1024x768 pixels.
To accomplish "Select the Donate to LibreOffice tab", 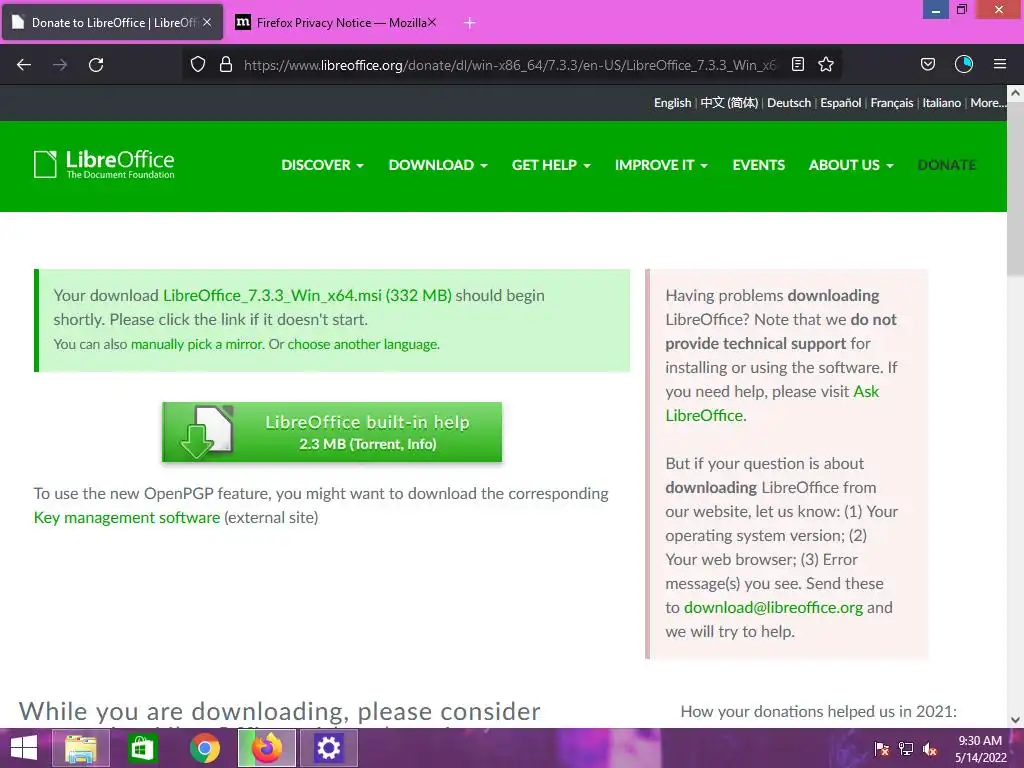I will [x=112, y=23].
